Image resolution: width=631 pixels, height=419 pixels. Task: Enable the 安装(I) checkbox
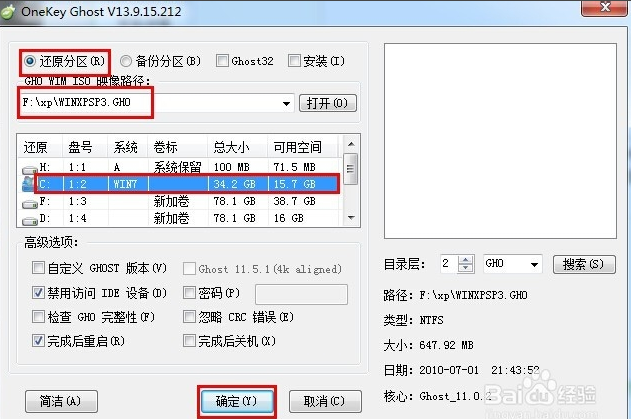click(294, 61)
